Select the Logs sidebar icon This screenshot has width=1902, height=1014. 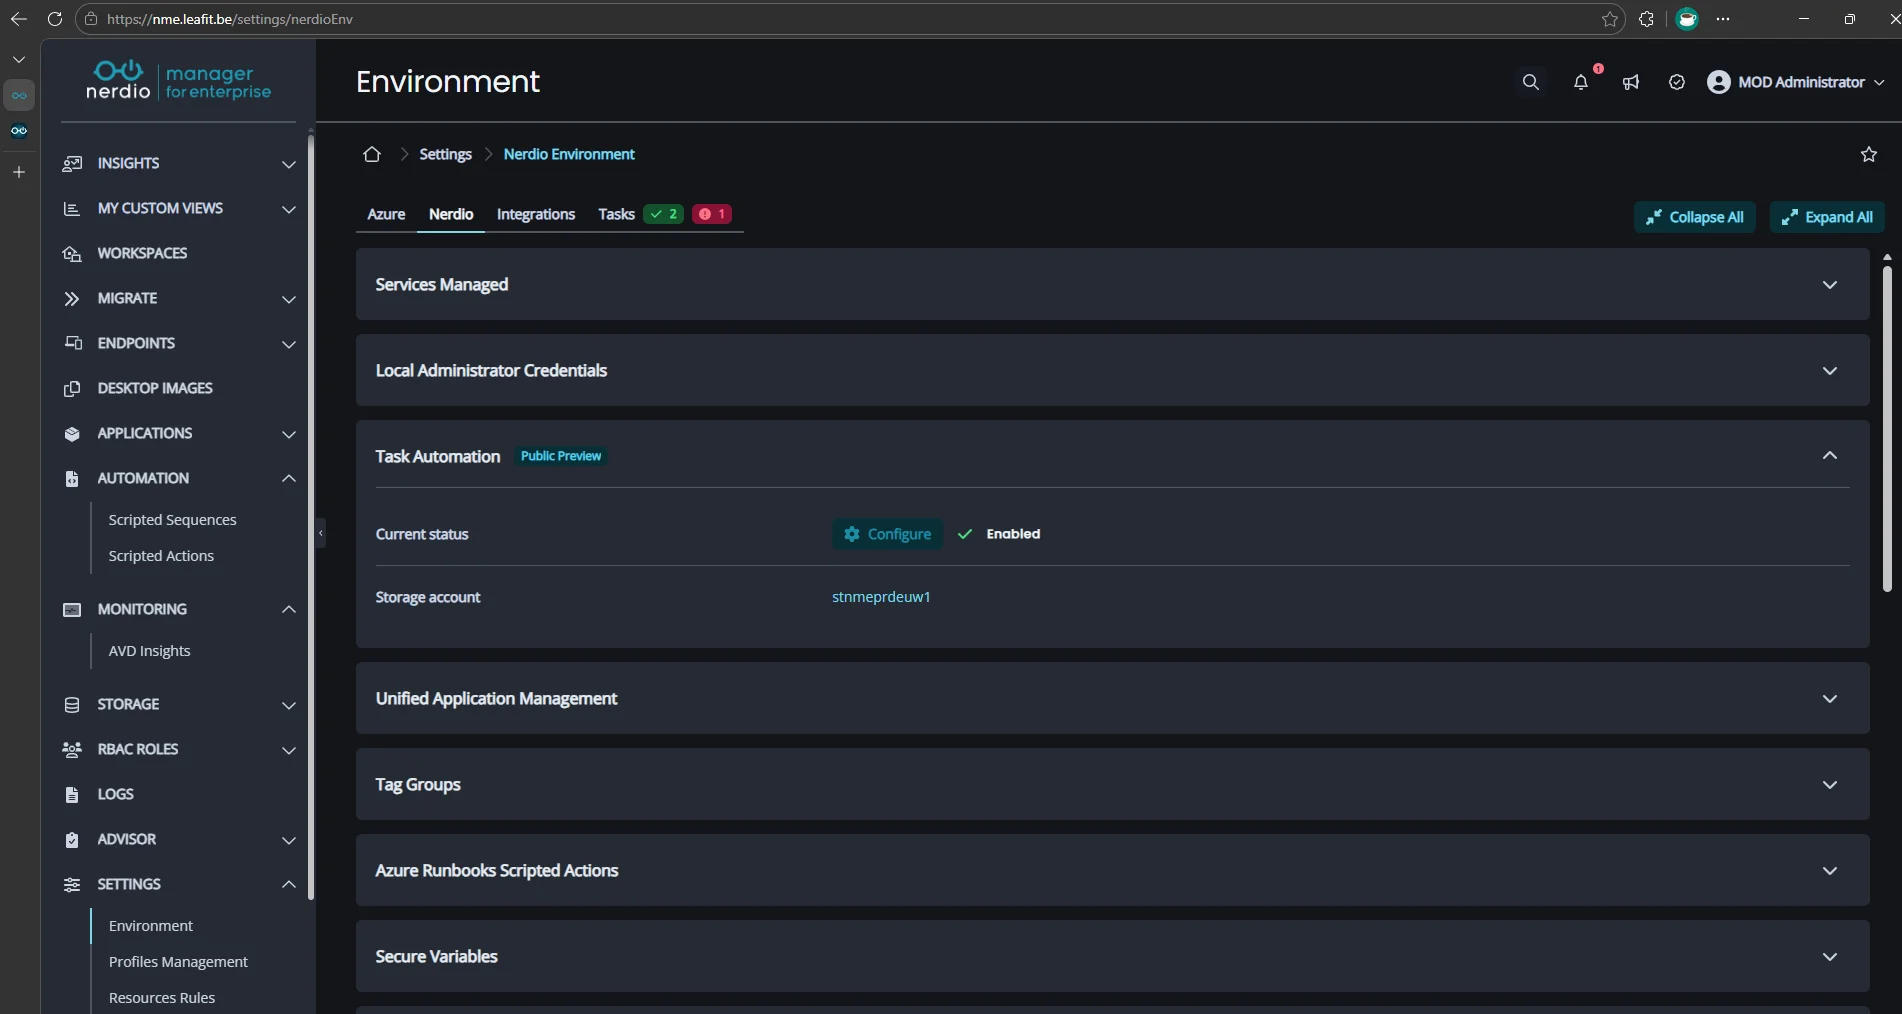[116, 794]
